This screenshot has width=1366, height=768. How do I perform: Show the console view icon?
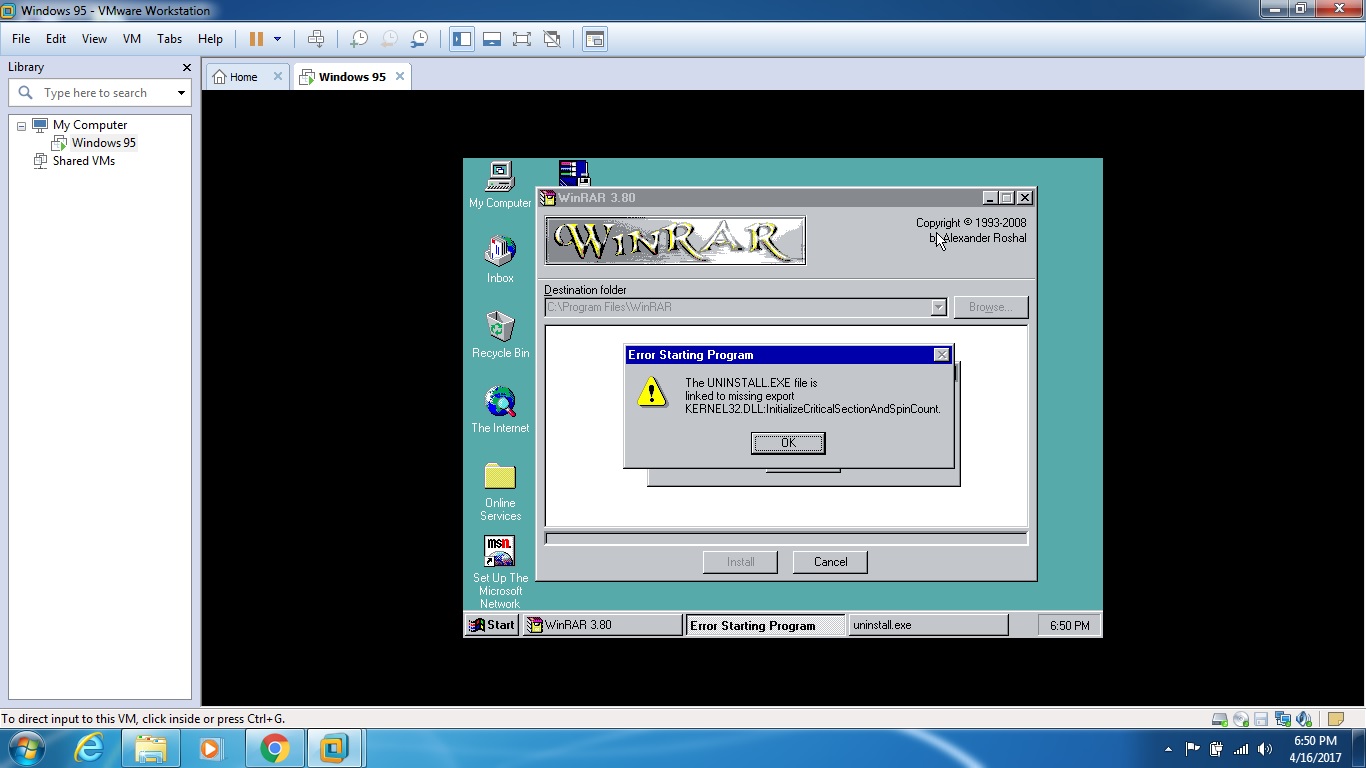595,39
